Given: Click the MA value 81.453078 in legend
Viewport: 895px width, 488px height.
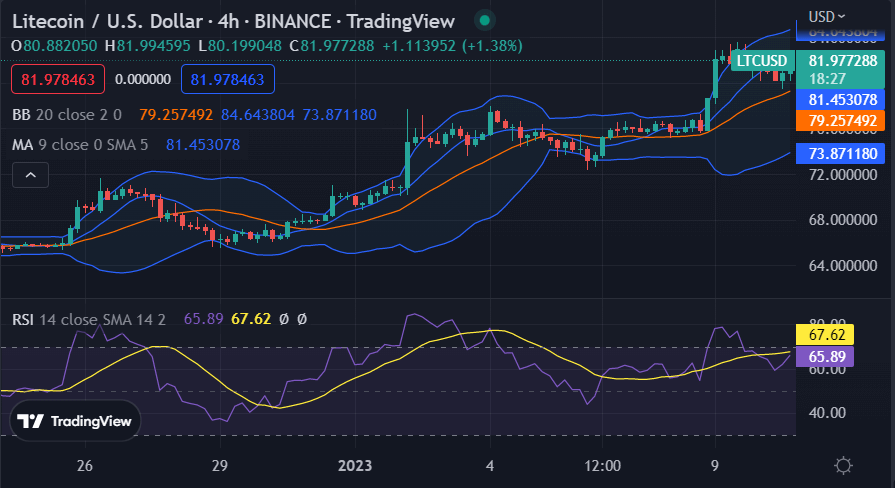Looking at the screenshot, I should 203,145.
